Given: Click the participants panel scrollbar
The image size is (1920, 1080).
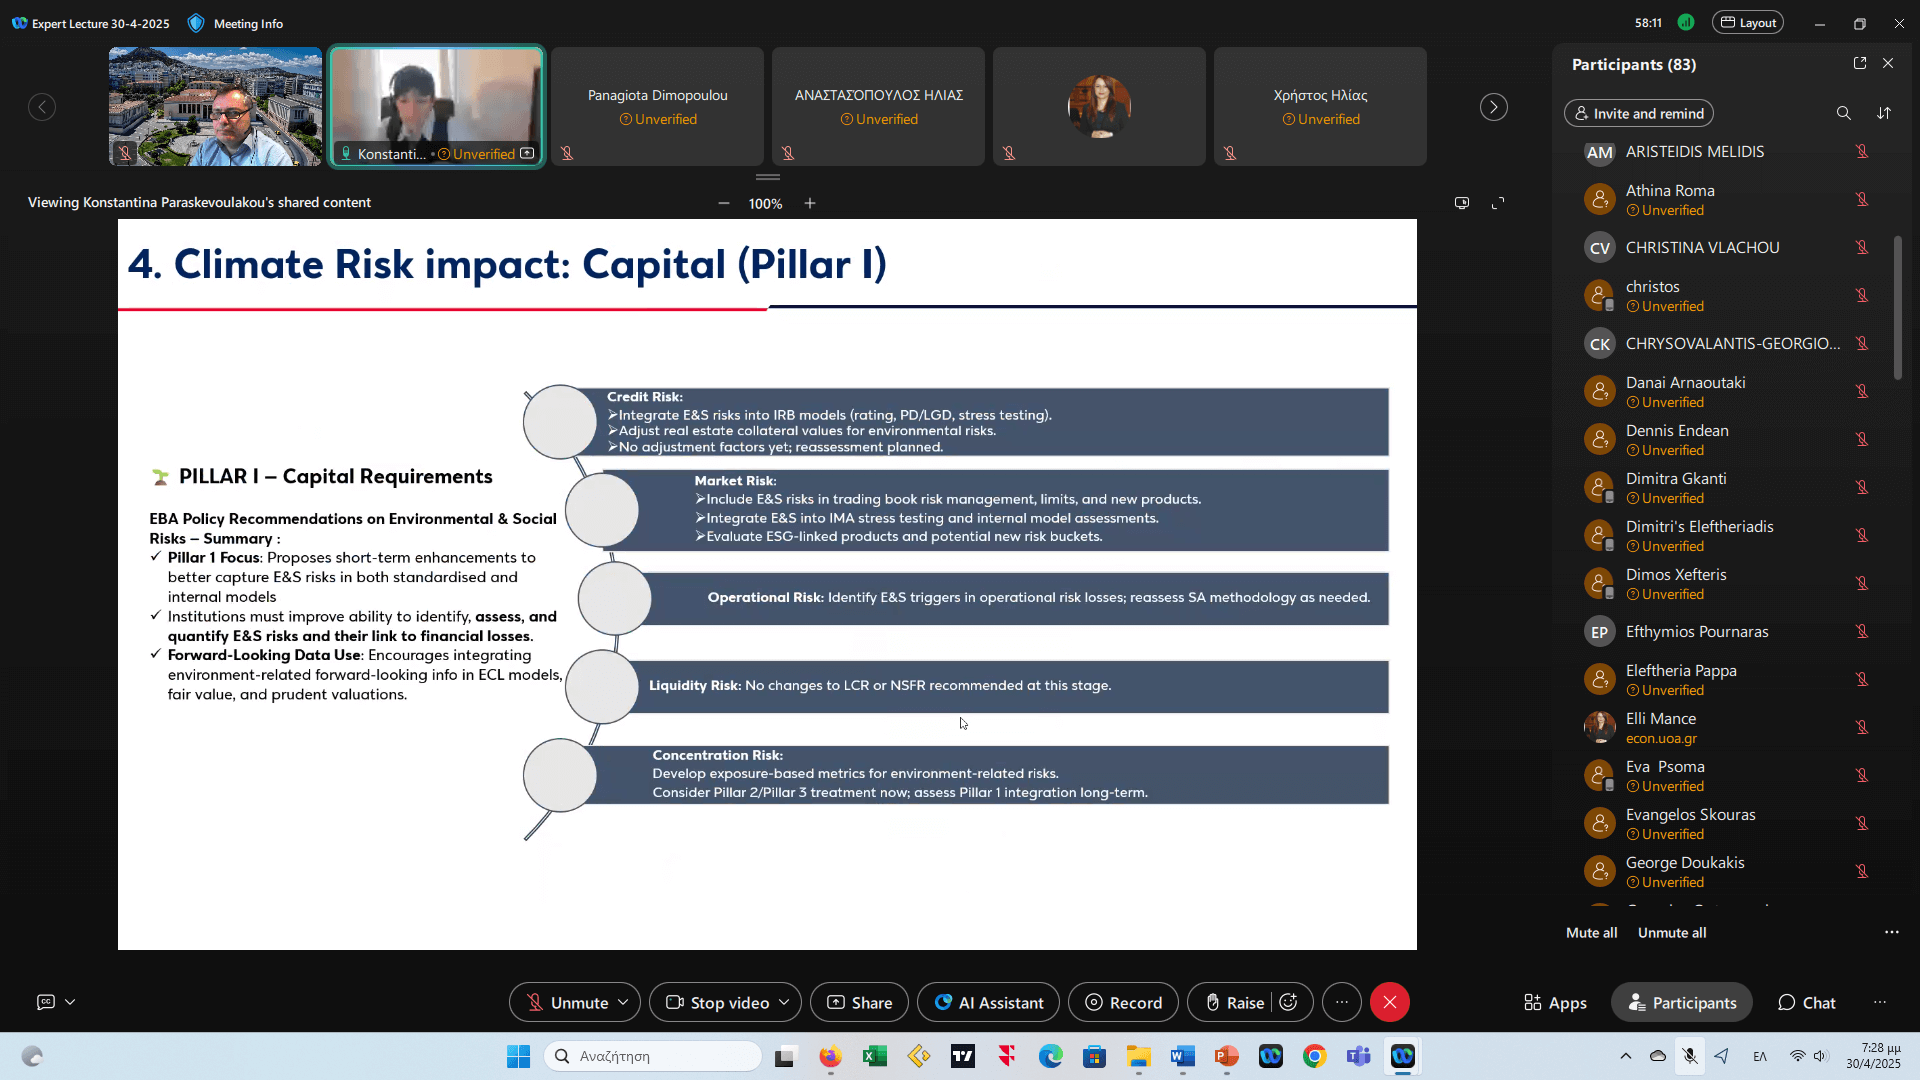Looking at the screenshot, I should [x=1897, y=307].
